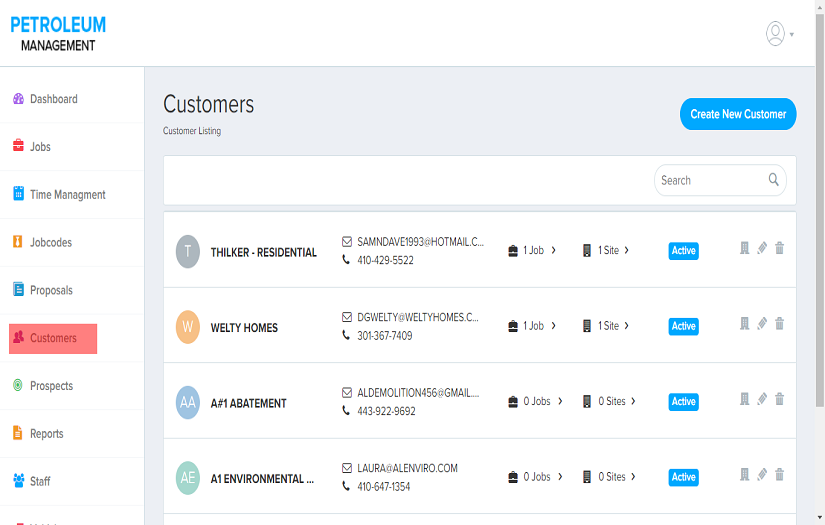Viewport: 825px width, 525px height.
Task: Go to Proposals in the sidebar menu
Action: 51,290
